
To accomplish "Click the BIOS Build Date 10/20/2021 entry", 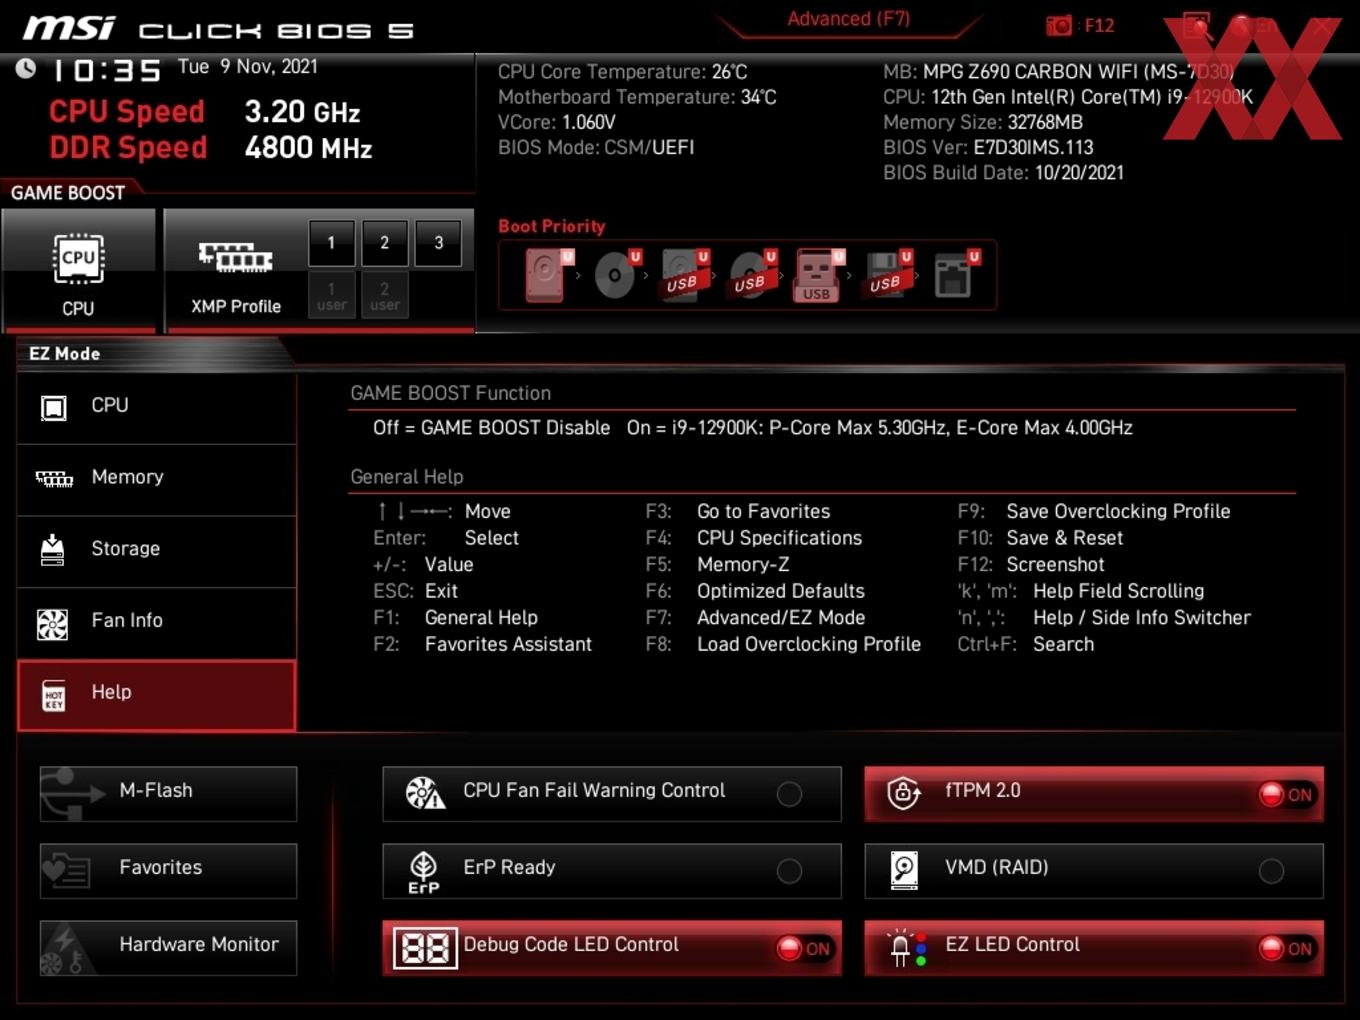I will [1003, 172].
